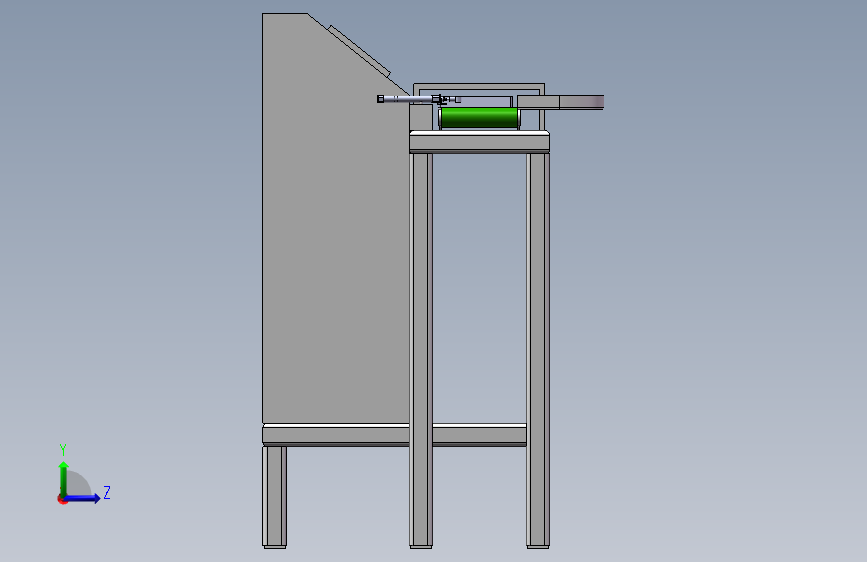
Task: Click the "Z" axis label
Action: pos(107,492)
